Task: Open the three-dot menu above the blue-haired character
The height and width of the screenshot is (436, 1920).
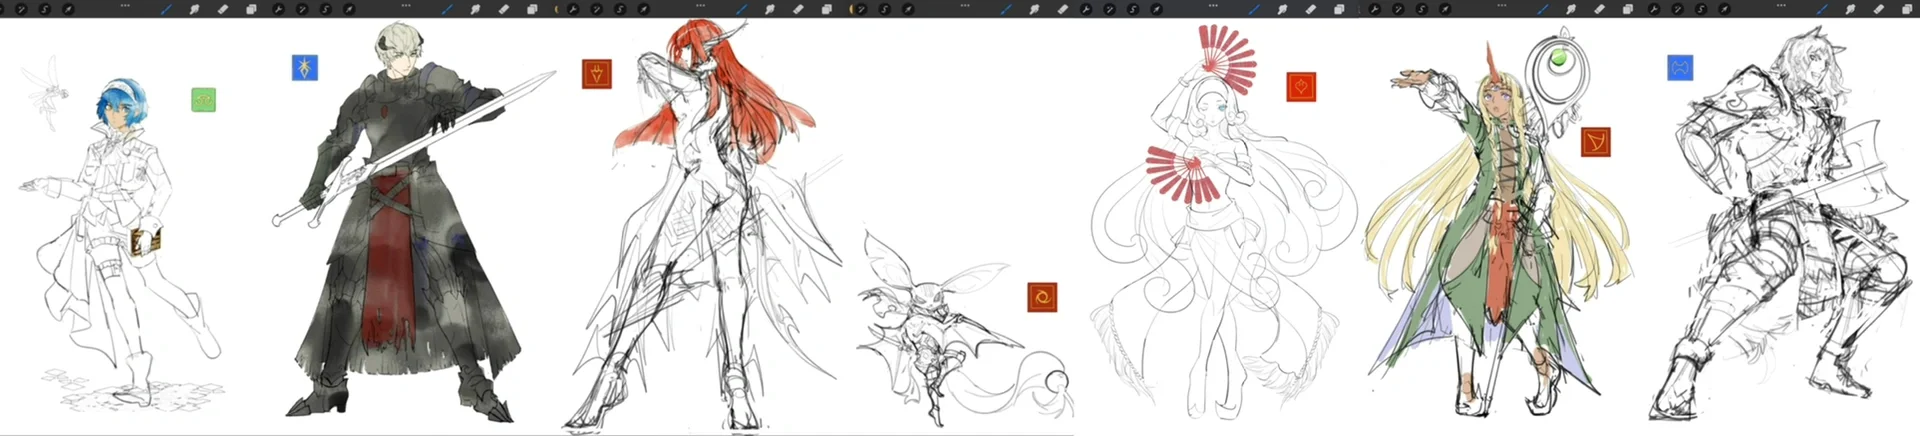Action: pyautogui.click(x=125, y=5)
